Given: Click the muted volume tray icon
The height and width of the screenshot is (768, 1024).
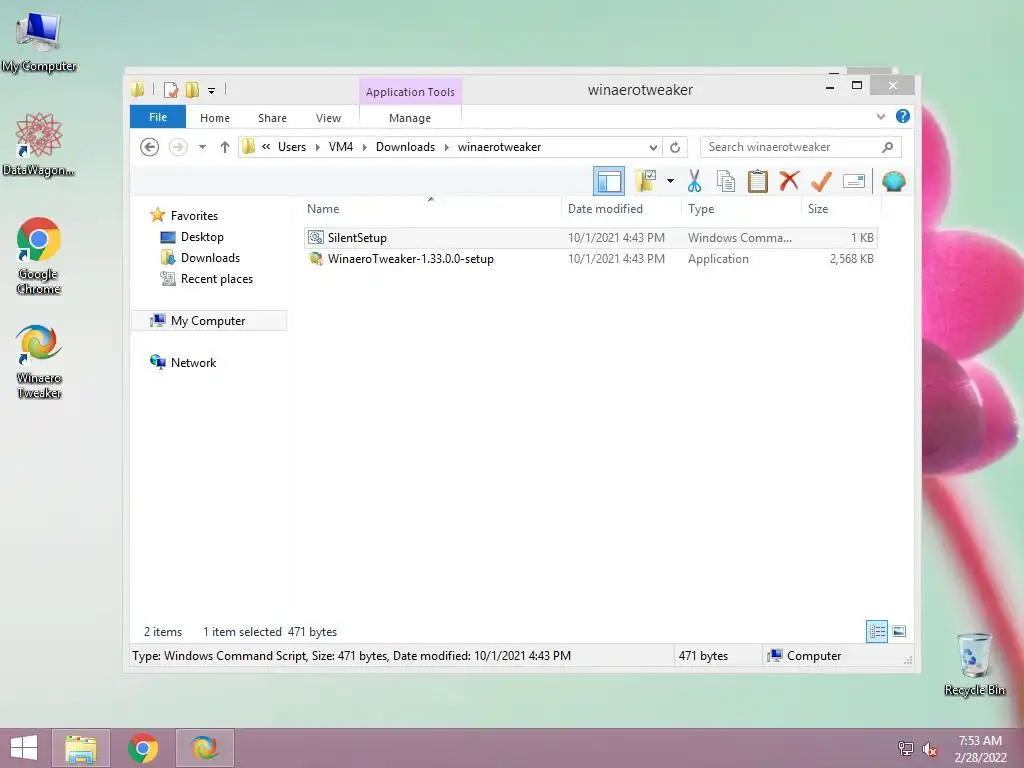Looking at the screenshot, I should [929, 748].
